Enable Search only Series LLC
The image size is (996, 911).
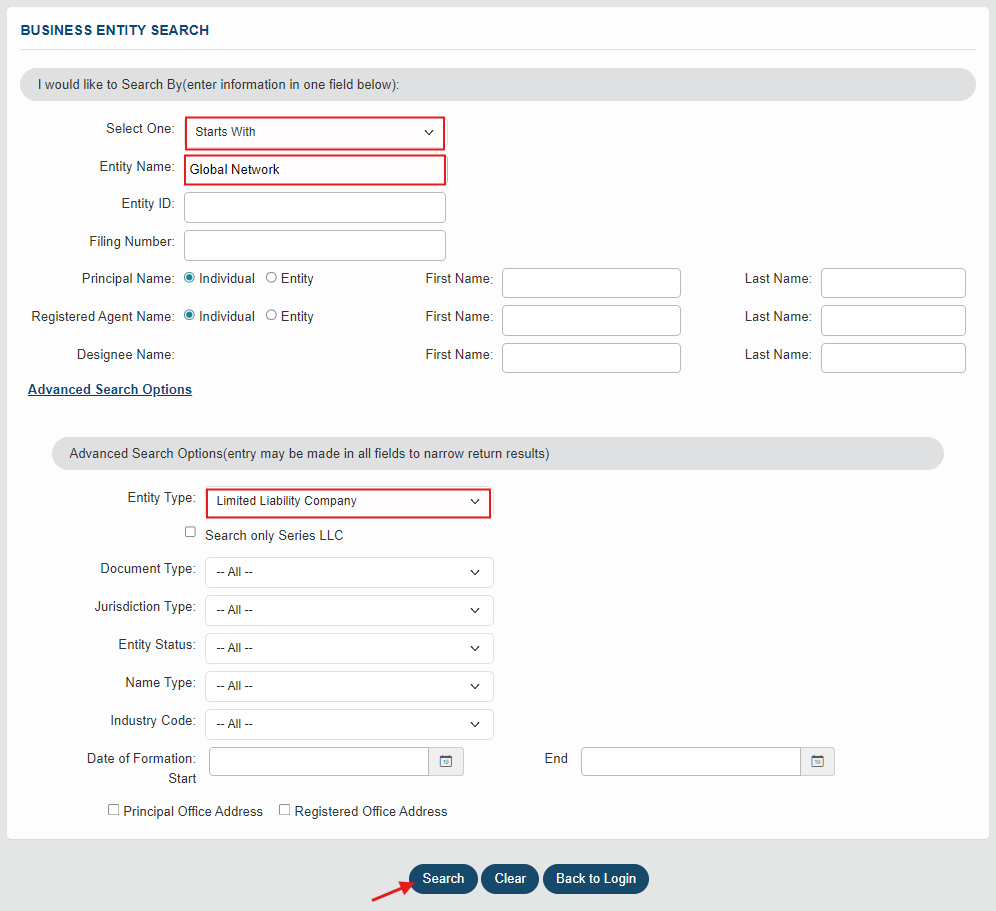190,531
